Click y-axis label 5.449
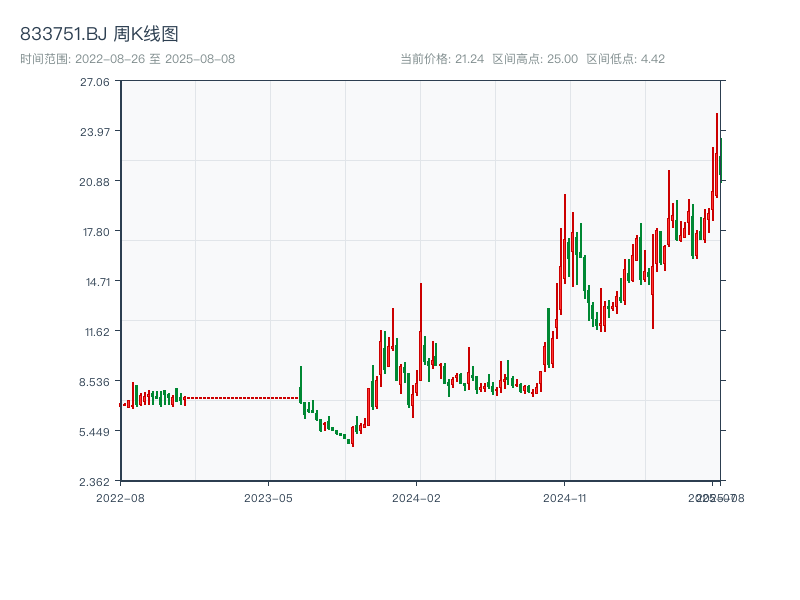800x600 pixels. click(x=94, y=432)
